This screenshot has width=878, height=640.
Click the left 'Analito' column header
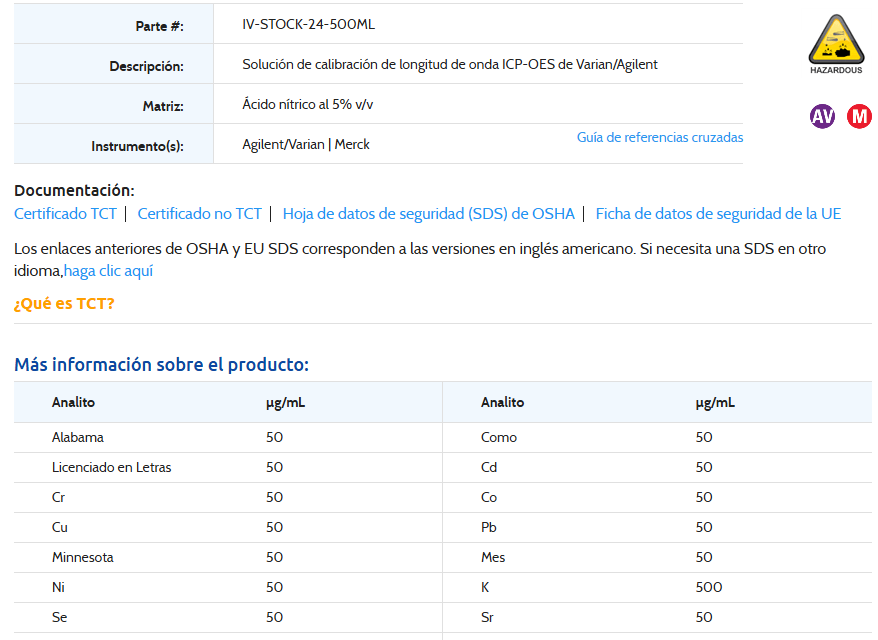(73, 402)
